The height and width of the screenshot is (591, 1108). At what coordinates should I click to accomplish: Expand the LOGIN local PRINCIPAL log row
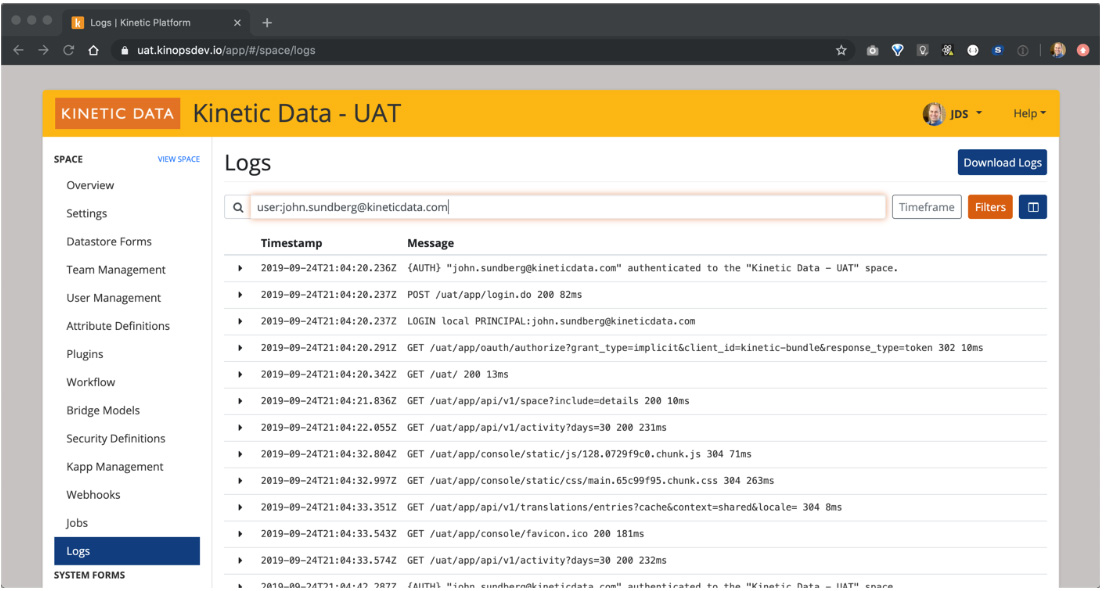point(240,321)
